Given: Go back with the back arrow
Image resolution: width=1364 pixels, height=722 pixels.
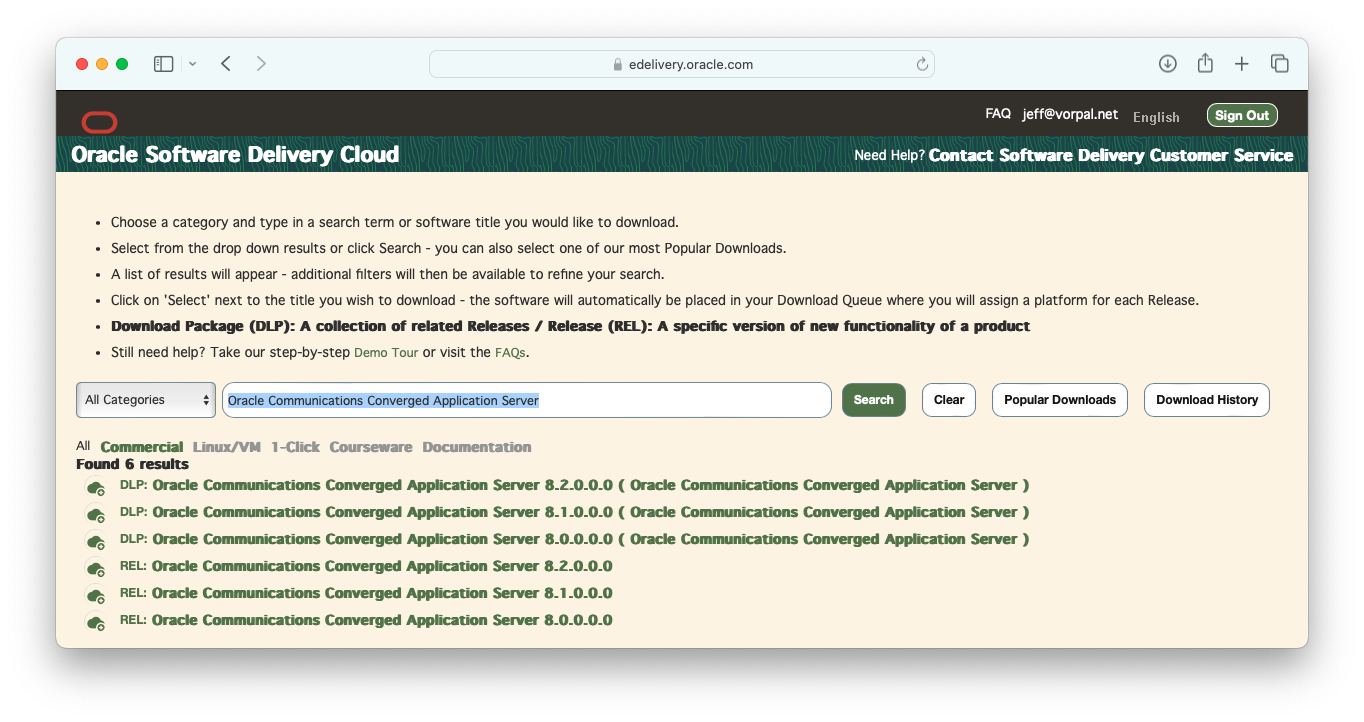Looking at the screenshot, I should (x=226, y=64).
